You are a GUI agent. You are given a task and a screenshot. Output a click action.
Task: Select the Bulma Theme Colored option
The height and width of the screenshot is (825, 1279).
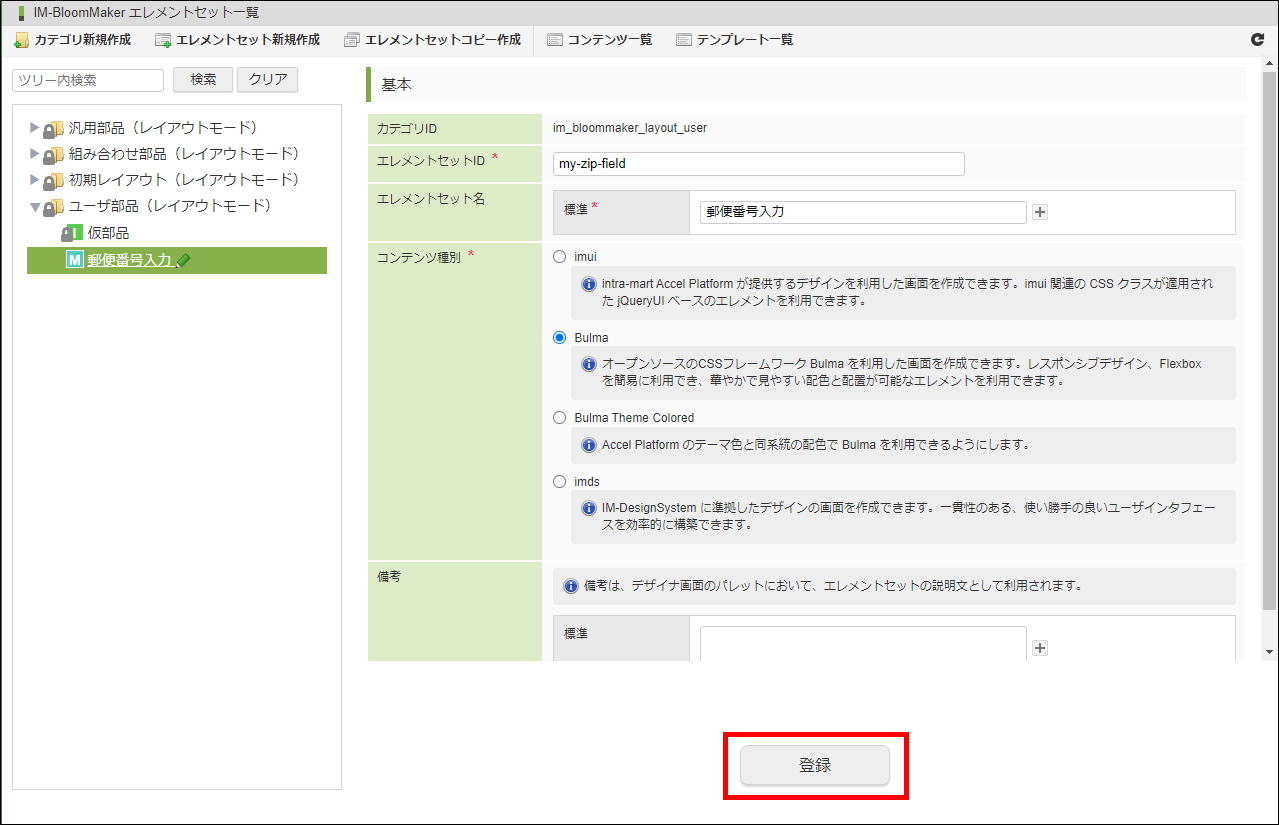click(560, 418)
